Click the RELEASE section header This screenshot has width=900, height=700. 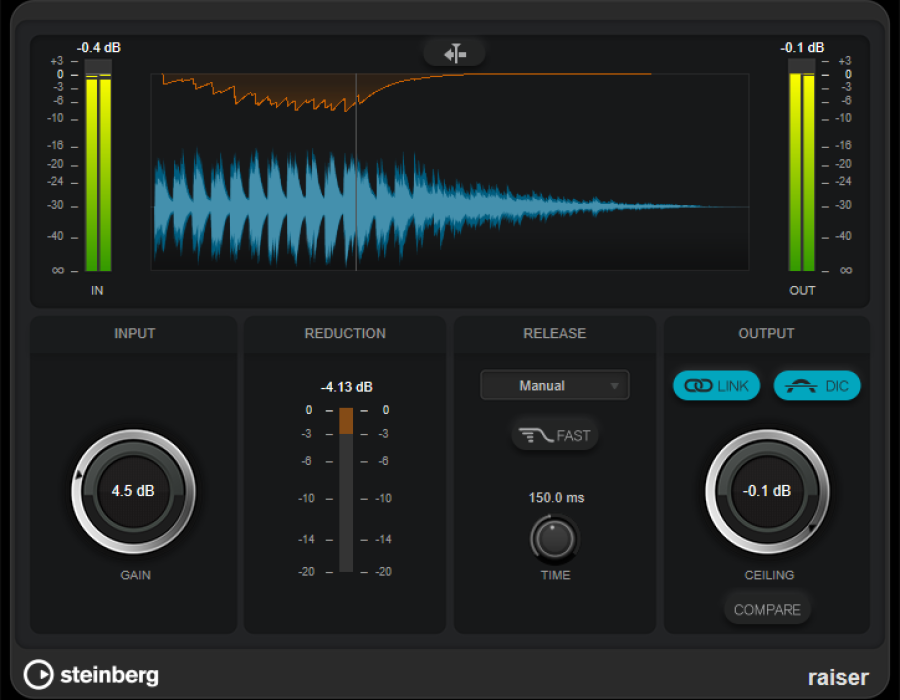[x=554, y=333]
